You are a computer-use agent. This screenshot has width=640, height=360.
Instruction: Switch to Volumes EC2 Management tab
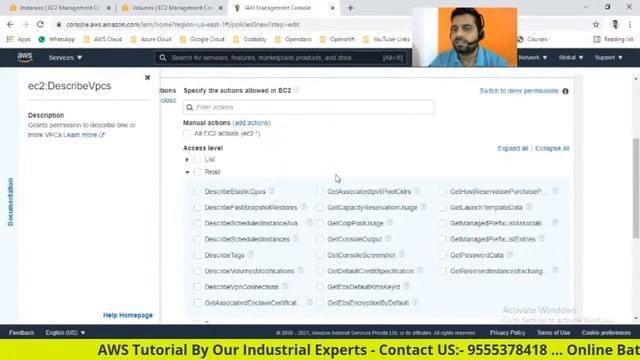(x=172, y=8)
